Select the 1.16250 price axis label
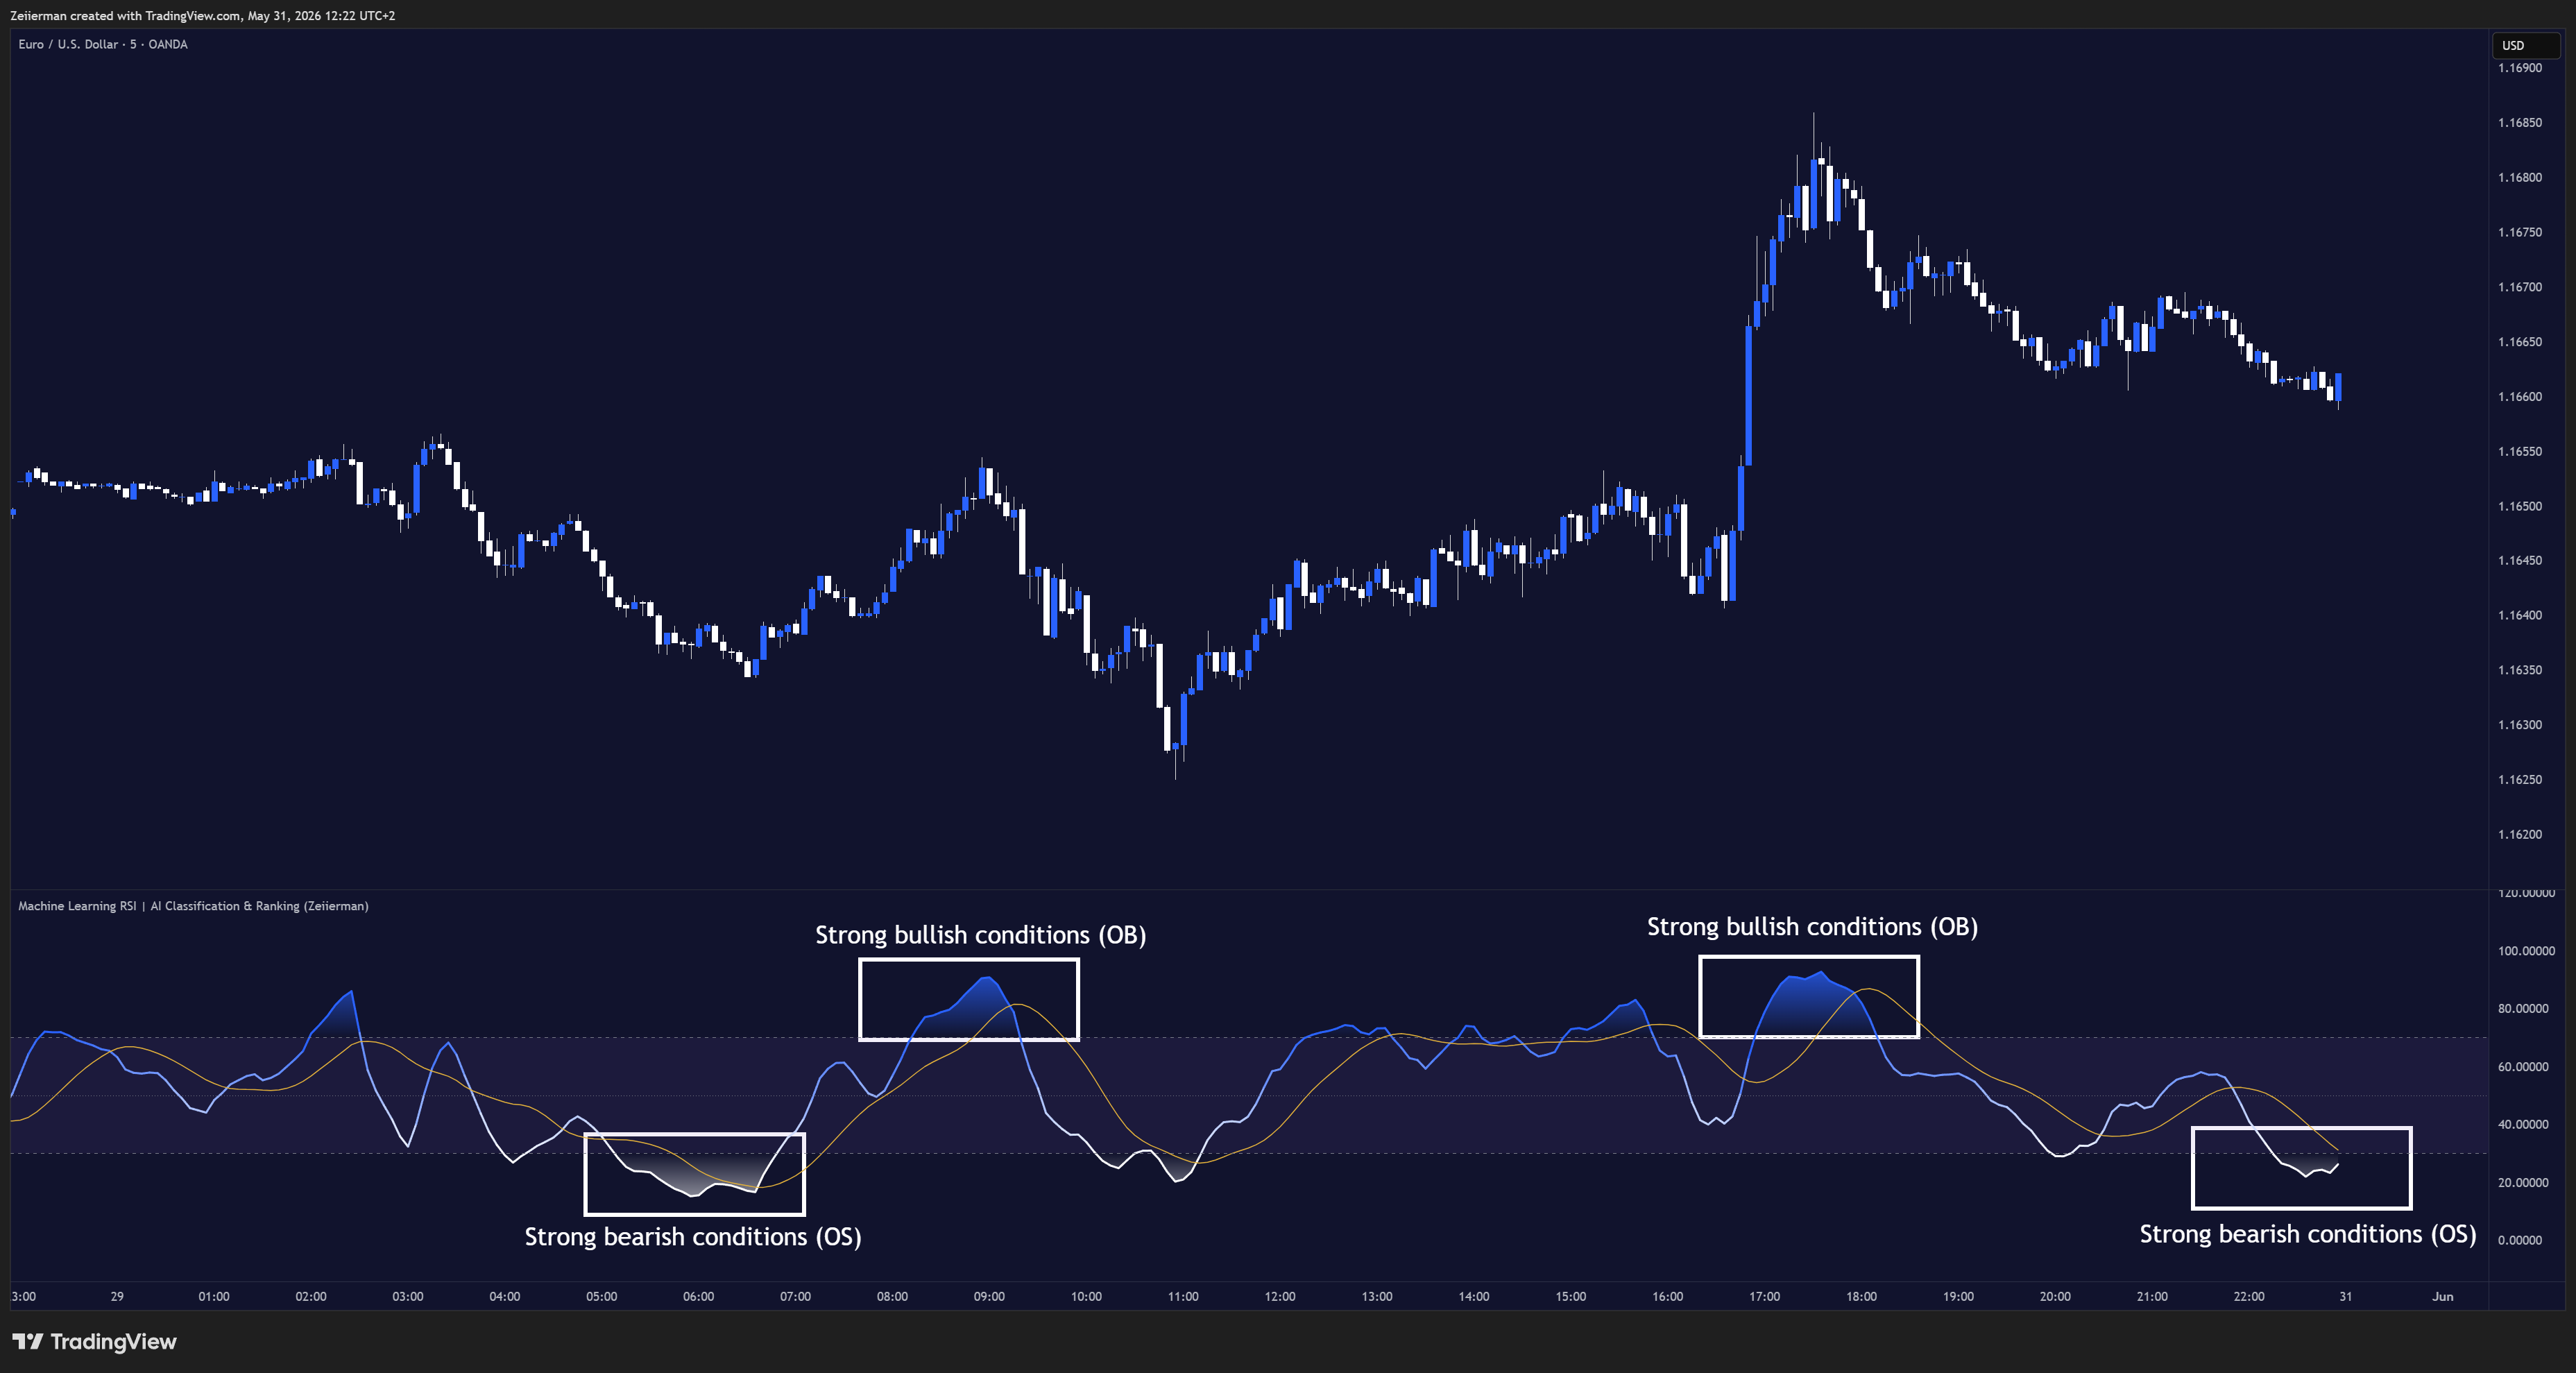Image resolution: width=2576 pixels, height=1373 pixels. pos(2519,780)
